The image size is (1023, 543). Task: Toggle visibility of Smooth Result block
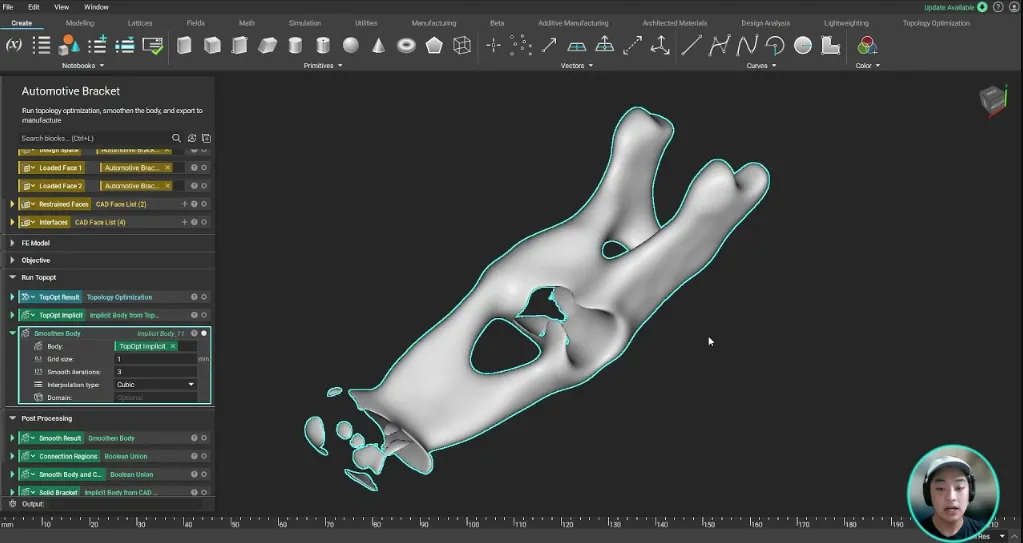click(x=204, y=439)
